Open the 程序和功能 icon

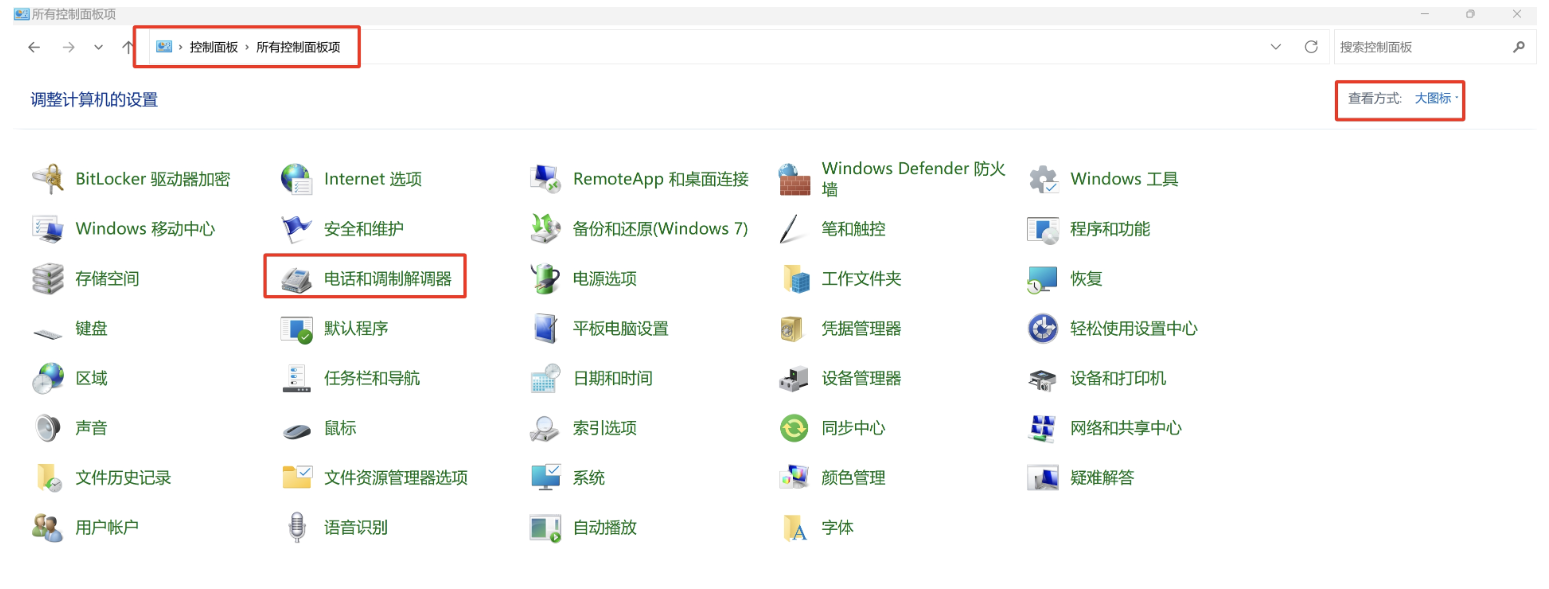click(x=1043, y=229)
